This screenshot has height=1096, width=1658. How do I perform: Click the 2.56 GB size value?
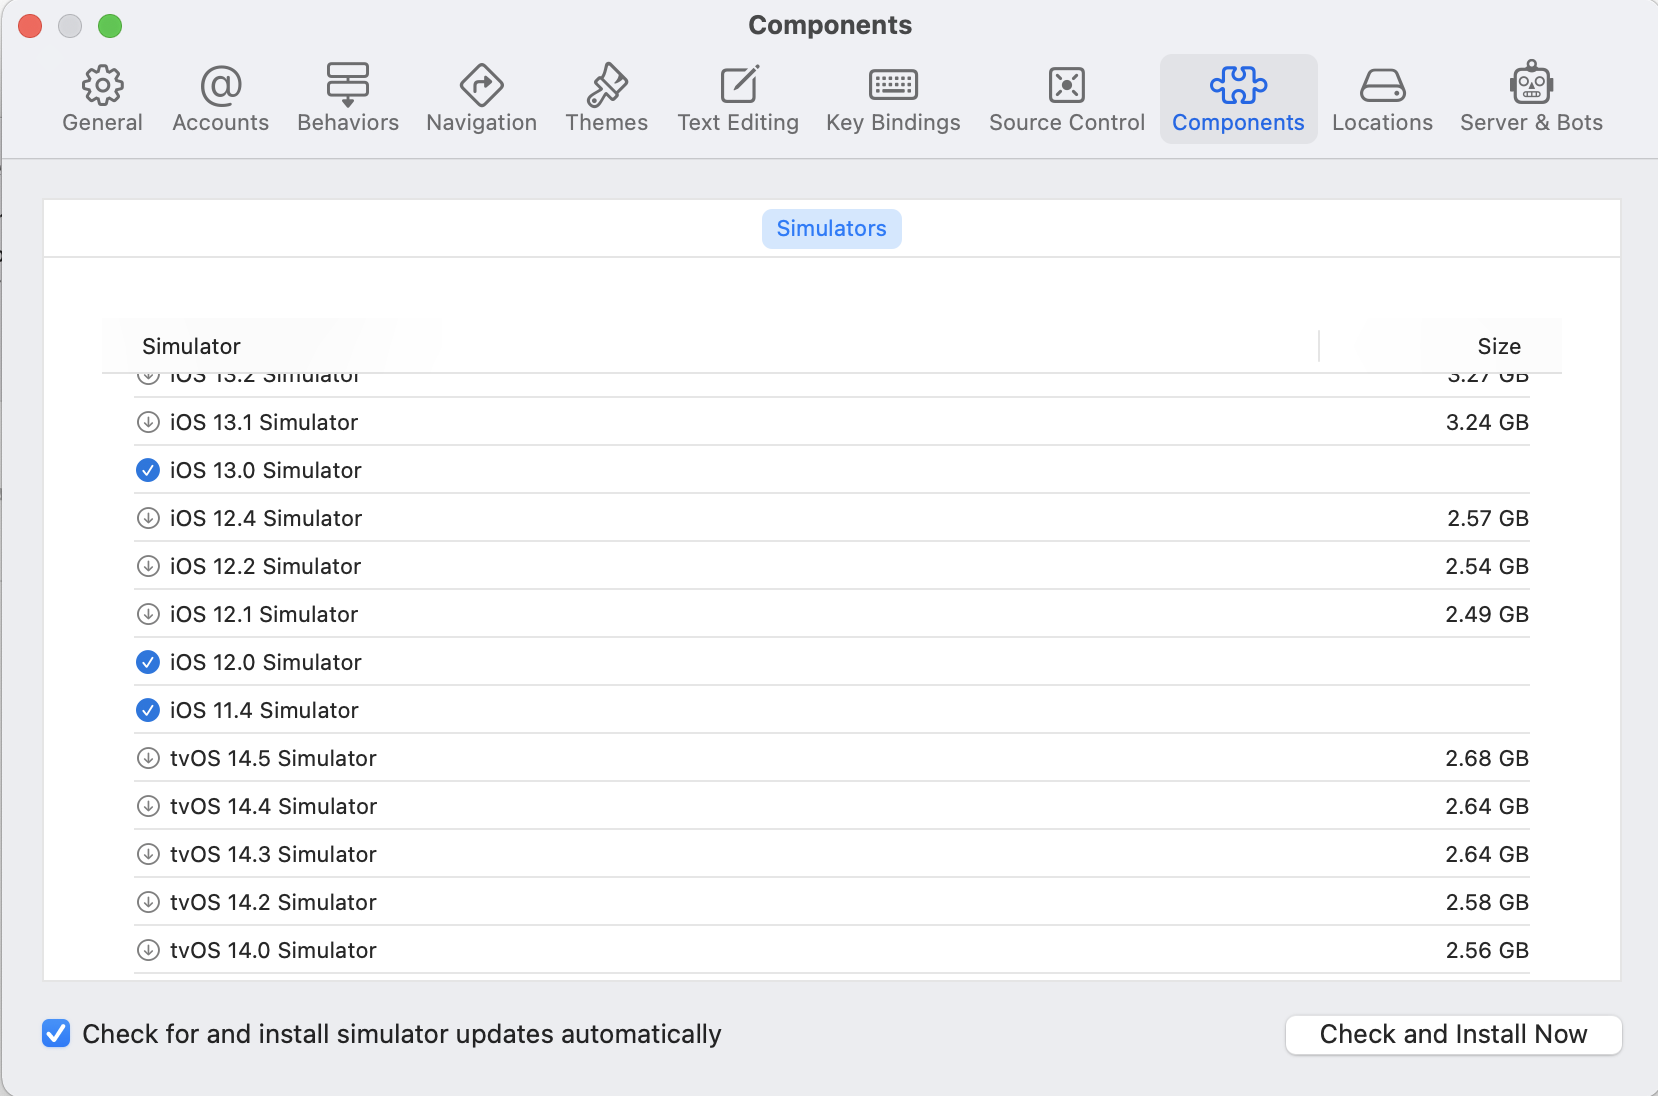pyautogui.click(x=1487, y=950)
